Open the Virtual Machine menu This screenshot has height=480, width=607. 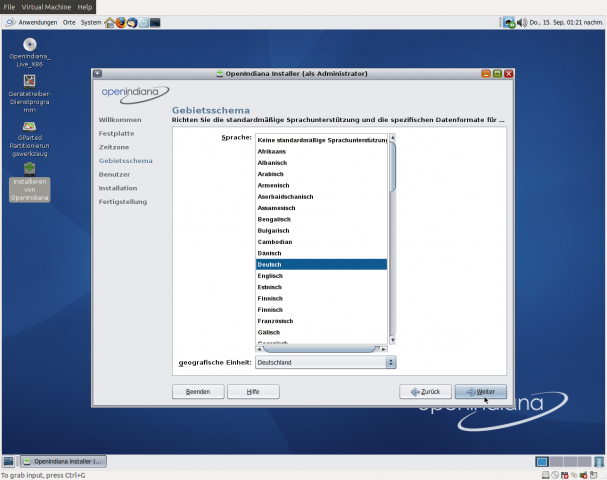click(49, 7)
